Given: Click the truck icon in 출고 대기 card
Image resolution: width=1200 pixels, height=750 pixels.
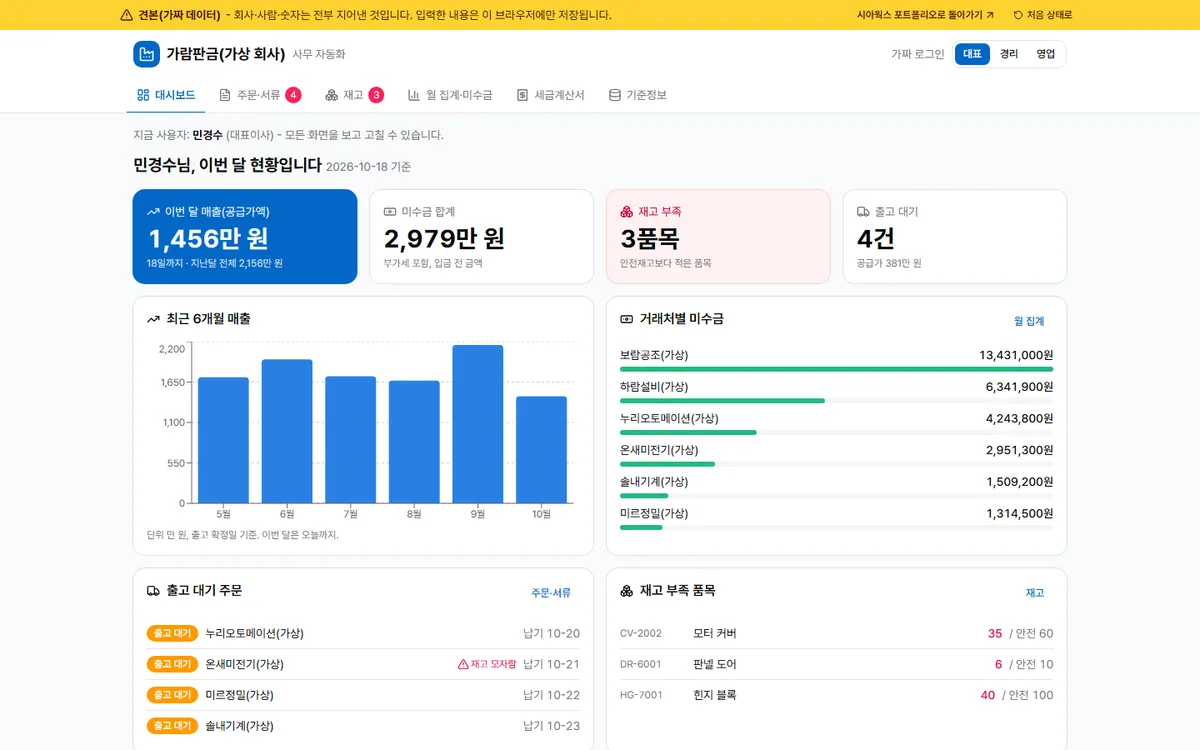Looking at the screenshot, I should coord(863,212).
